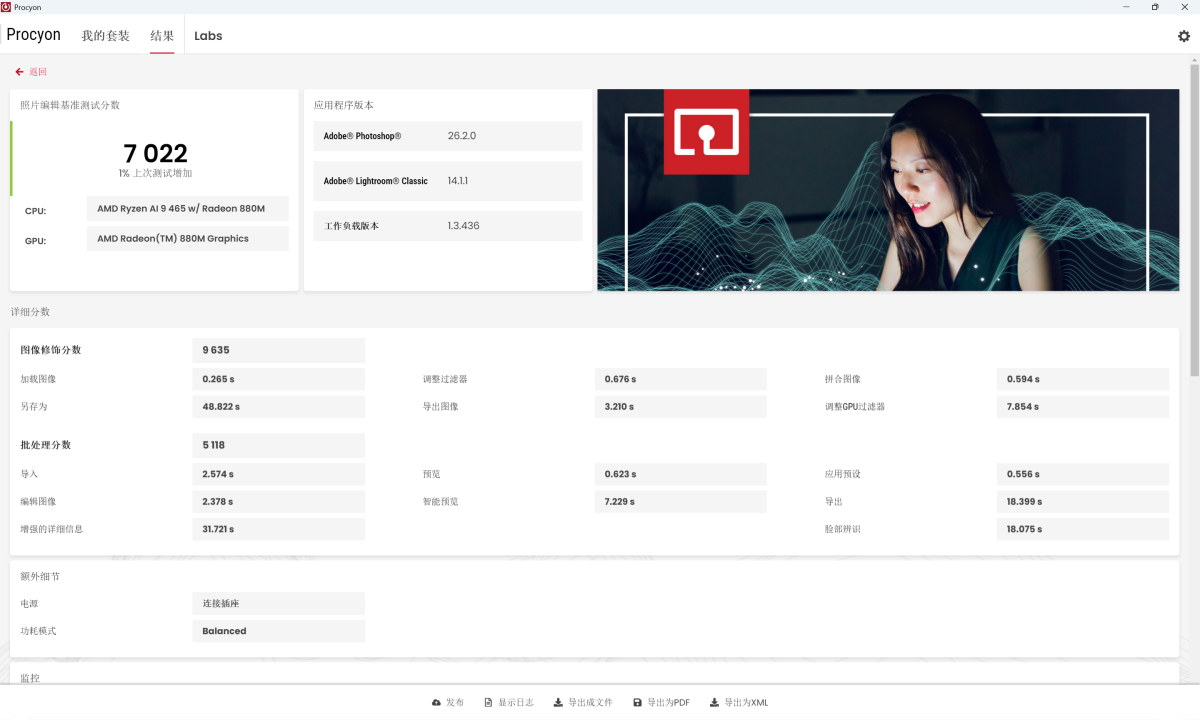Click the Procyon app icon in title bar

click(7, 7)
